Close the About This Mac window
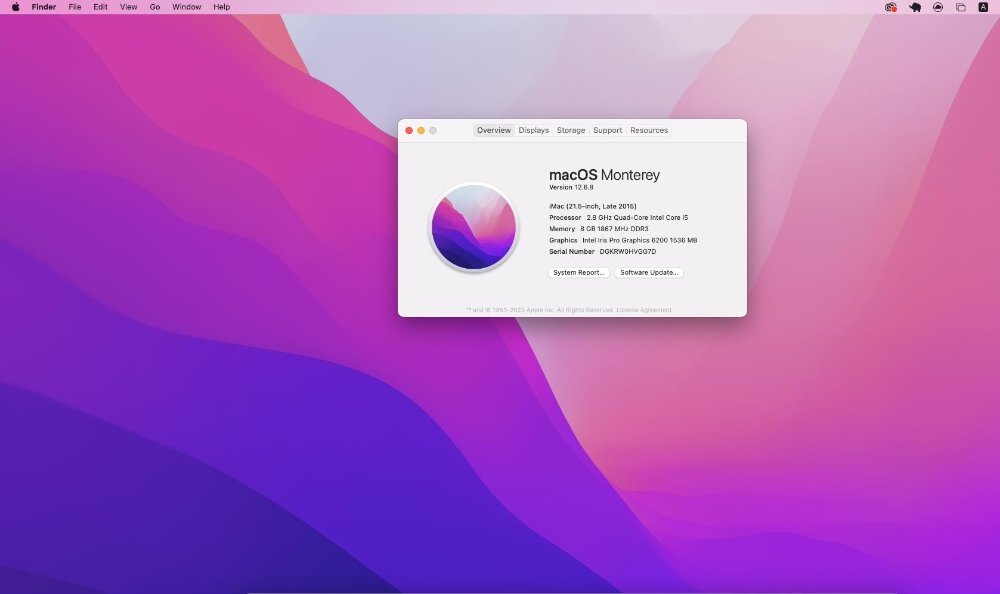The width and height of the screenshot is (1000, 594). click(409, 130)
